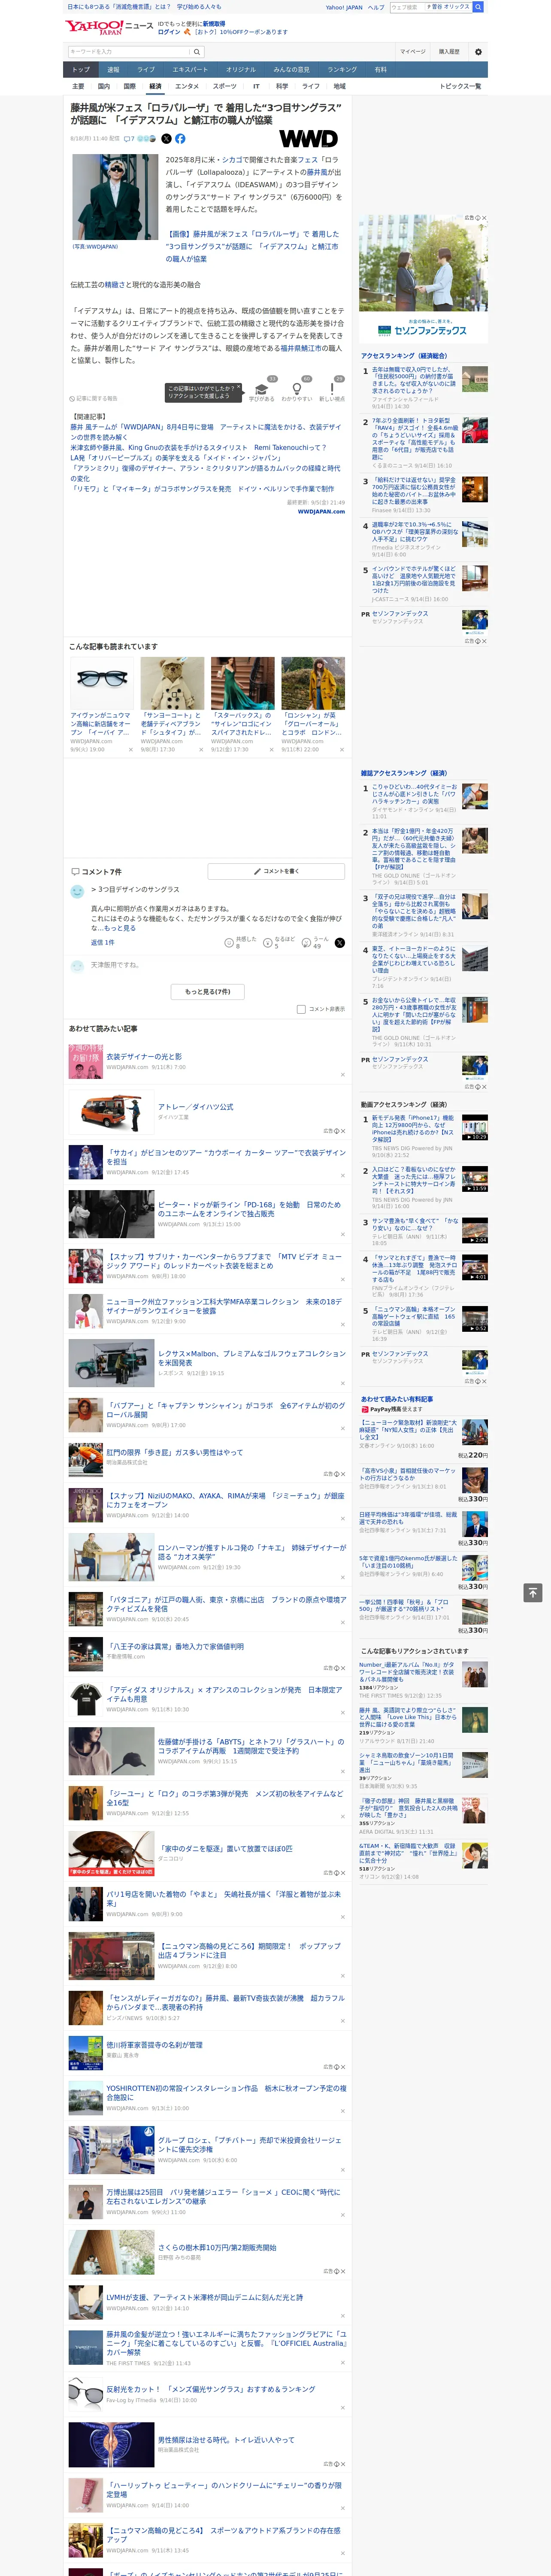Click the コメントを書く button
The image size is (551, 2576).
tap(276, 872)
